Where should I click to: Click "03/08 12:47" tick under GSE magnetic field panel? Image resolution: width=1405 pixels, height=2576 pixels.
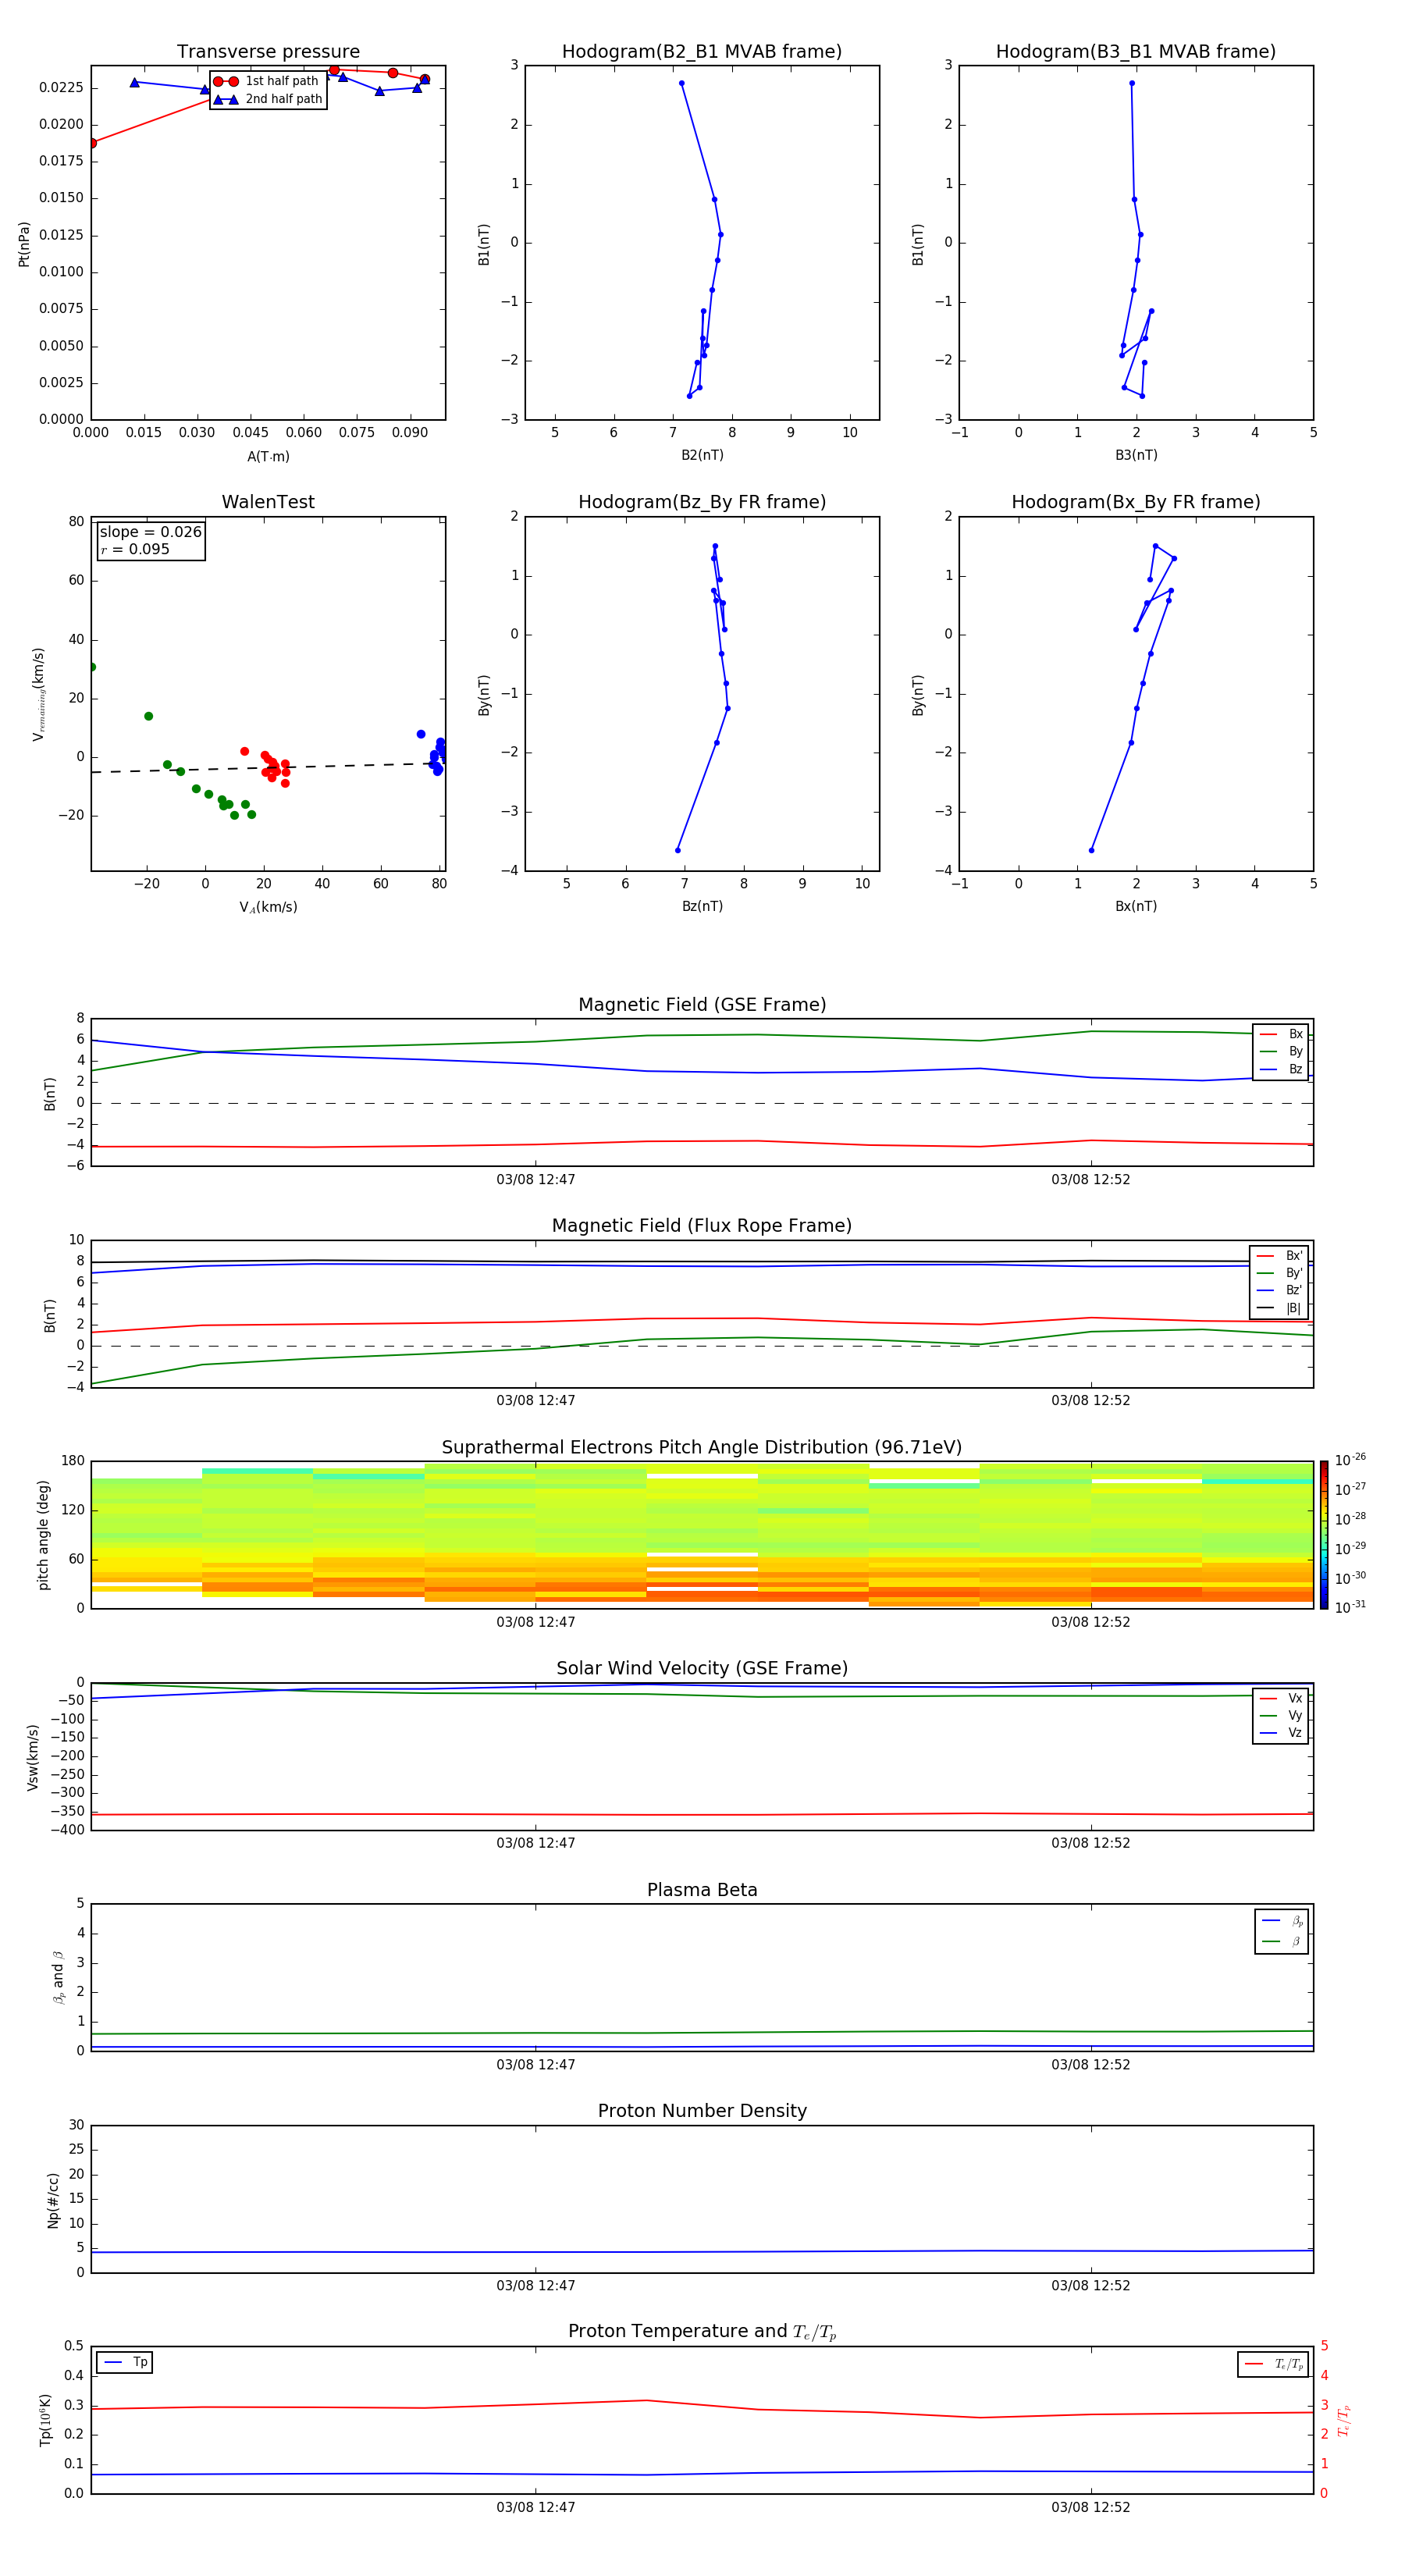pos(536,1180)
